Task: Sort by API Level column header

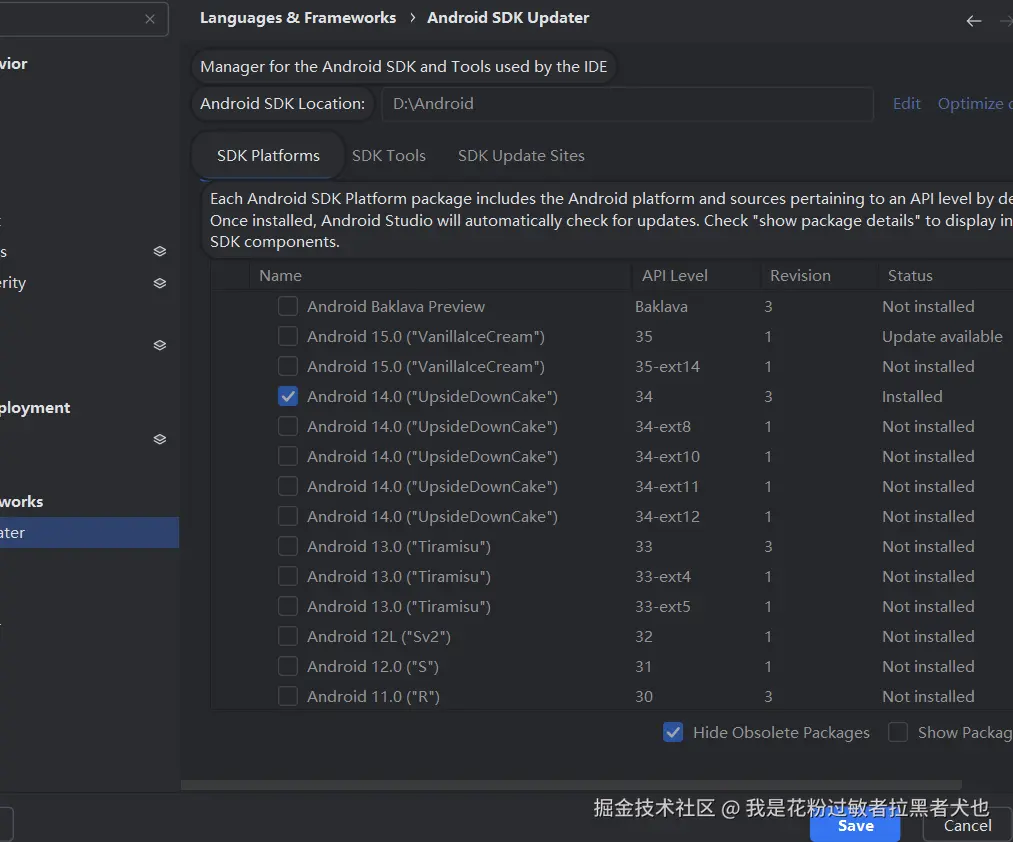Action: pyautogui.click(x=696, y=276)
